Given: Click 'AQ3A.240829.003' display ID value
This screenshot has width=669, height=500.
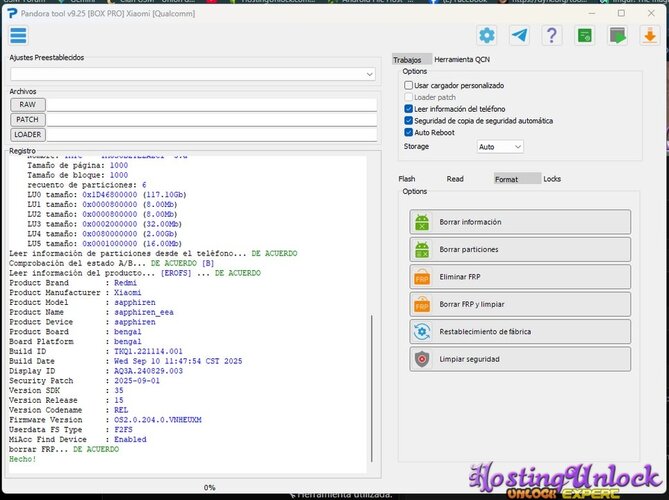Looking at the screenshot, I should pos(148,371).
